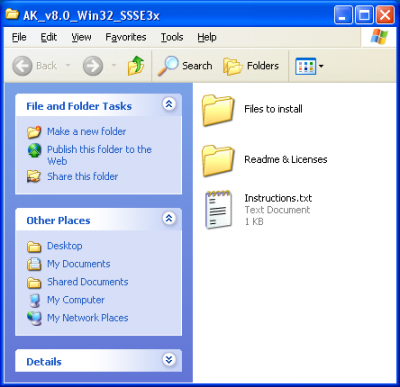The image size is (400, 387).
Task: Click the Search toolbar label
Action: [x=197, y=66]
